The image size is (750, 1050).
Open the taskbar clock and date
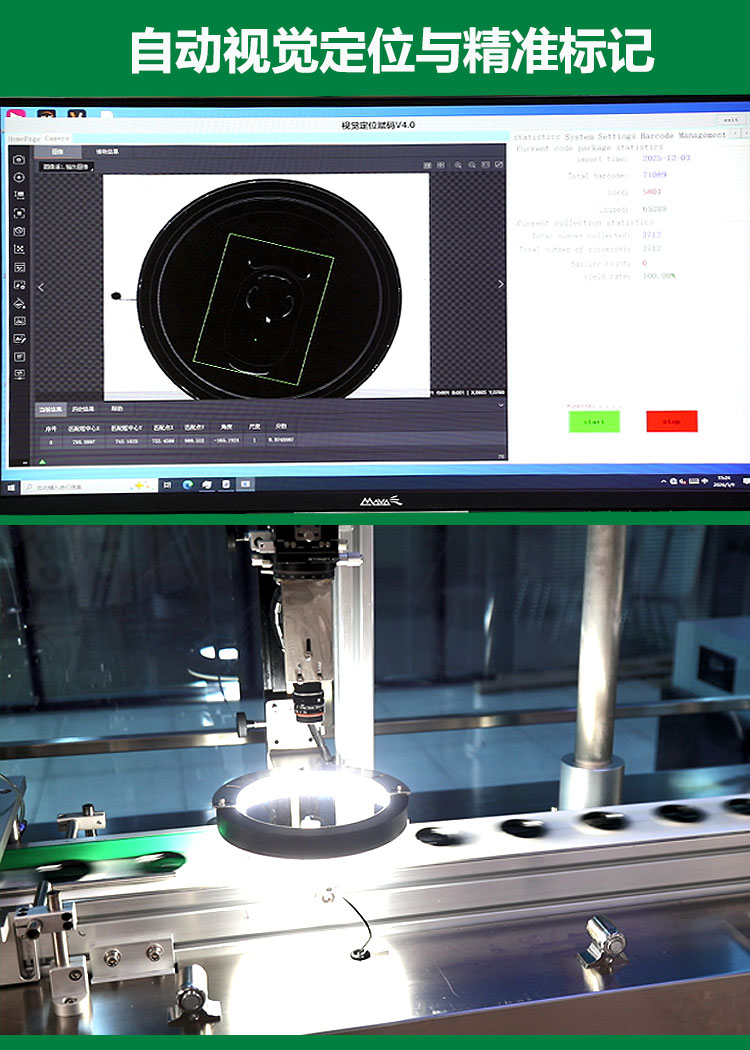[724, 480]
